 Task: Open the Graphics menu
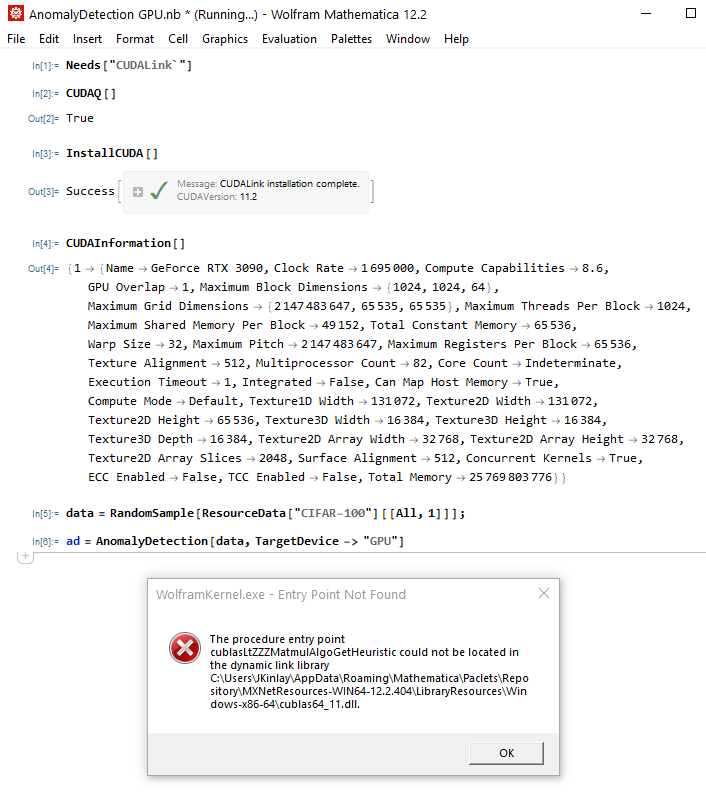coord(225,39)
